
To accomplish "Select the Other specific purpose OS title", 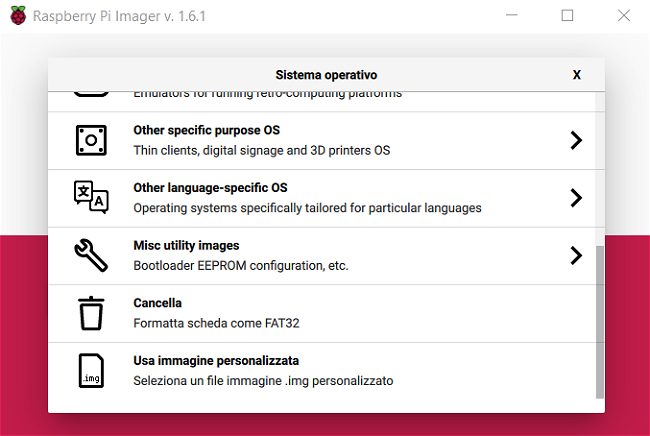I will tap(206, 130).
